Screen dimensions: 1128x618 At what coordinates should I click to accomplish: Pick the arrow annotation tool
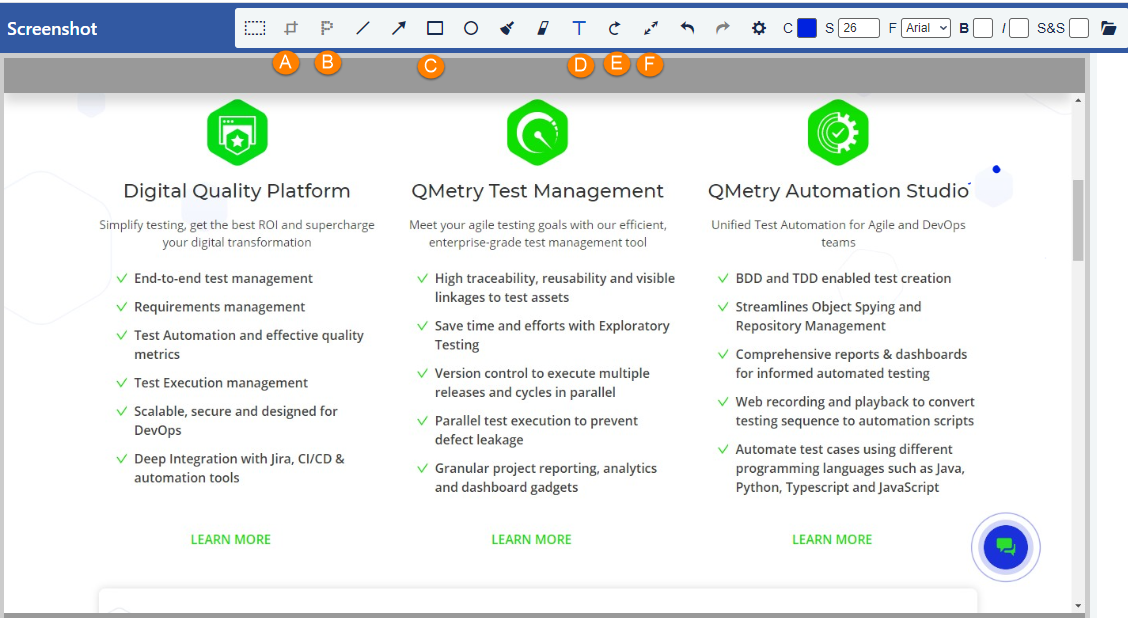398,27
